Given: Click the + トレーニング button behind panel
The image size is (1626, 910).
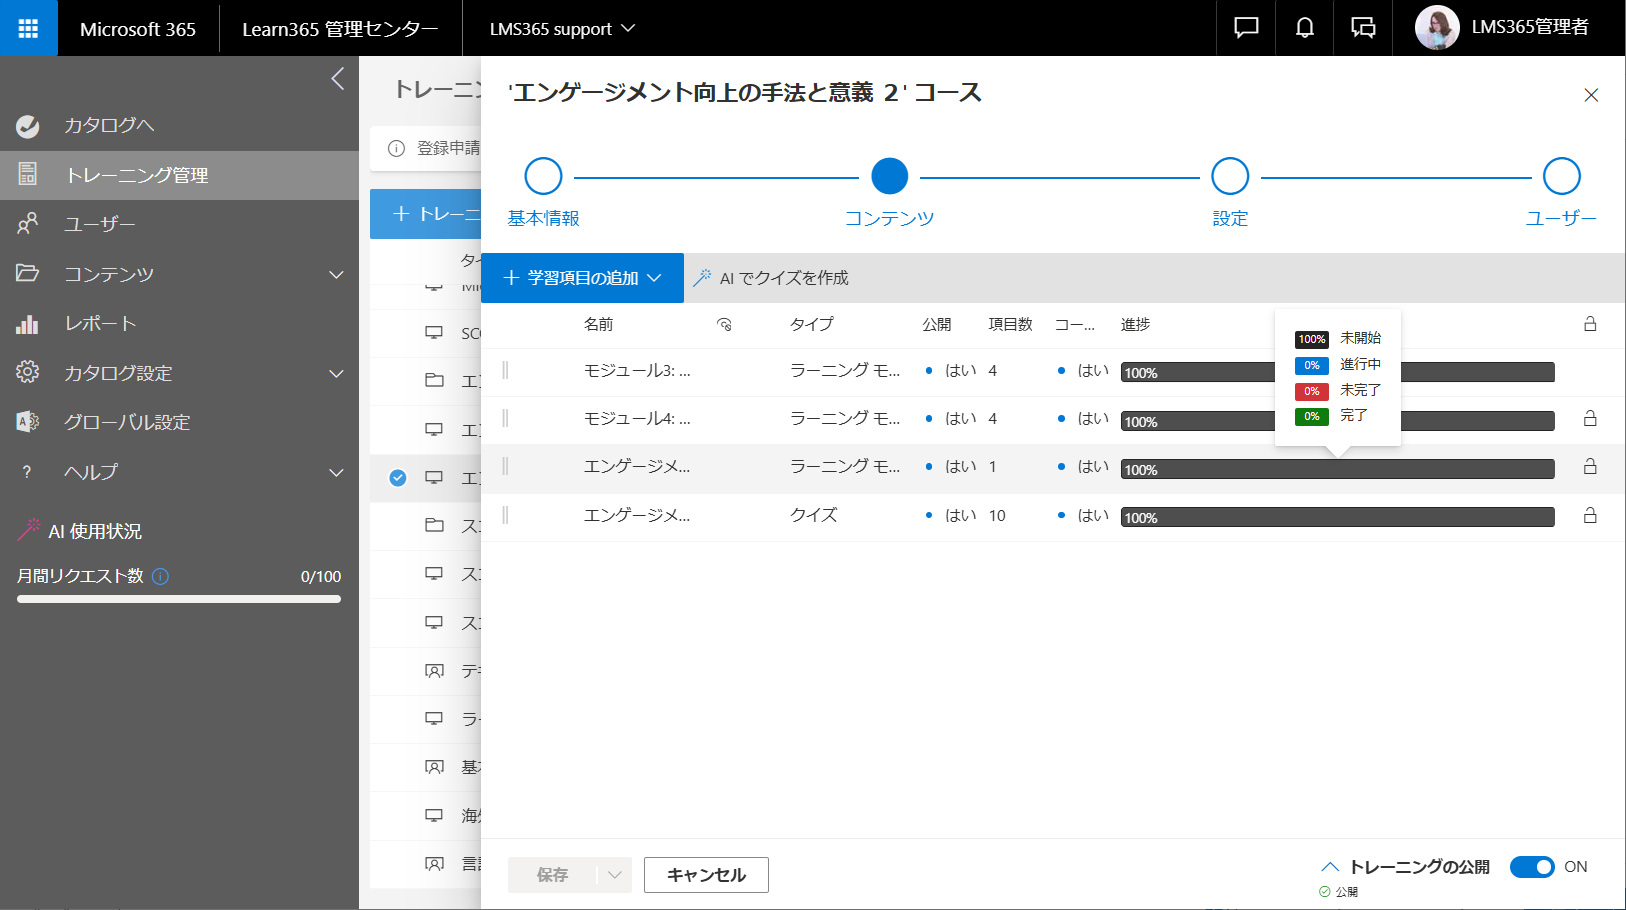Looking at the screenshot, I should point(426,214).
